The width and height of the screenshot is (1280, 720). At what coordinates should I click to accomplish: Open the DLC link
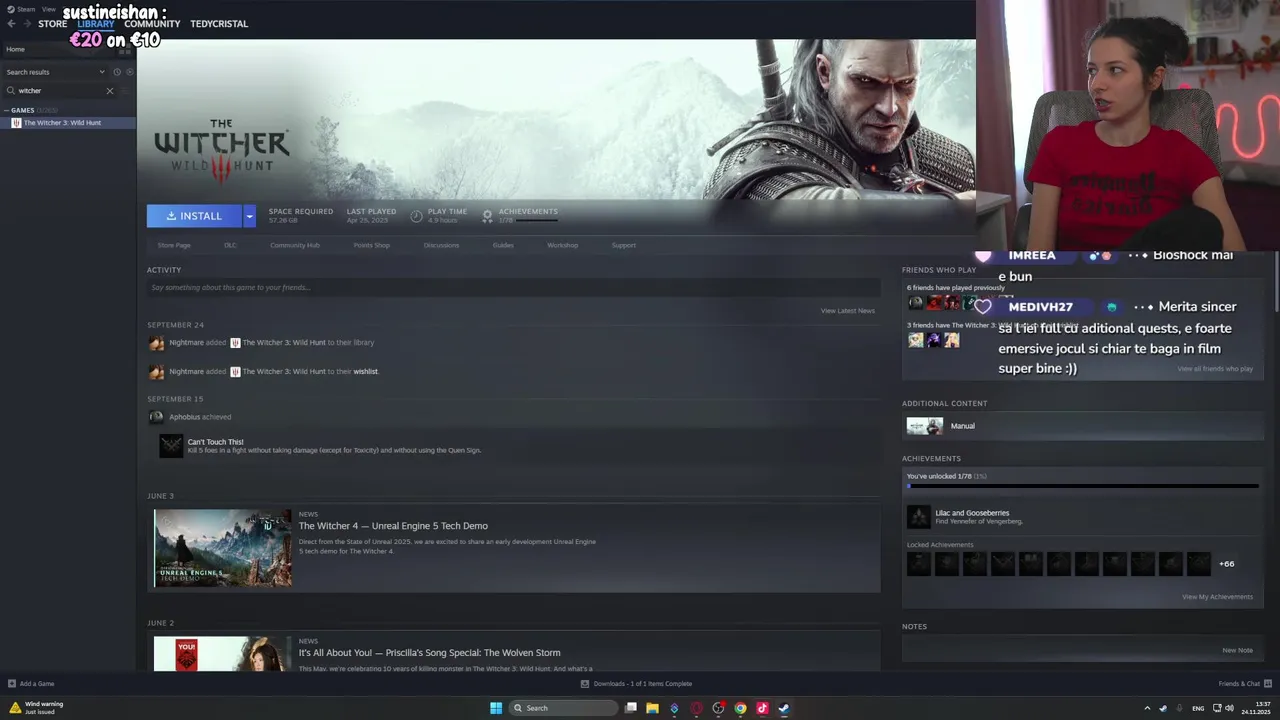[x=230, y=245]
